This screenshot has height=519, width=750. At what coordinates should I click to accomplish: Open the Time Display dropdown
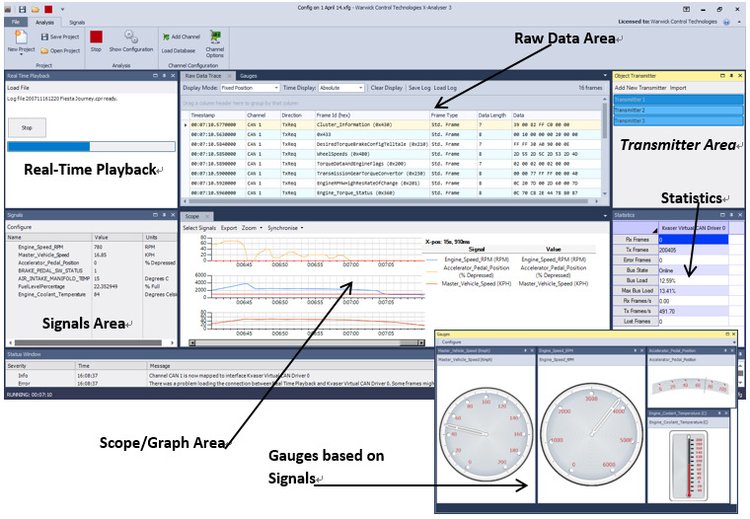[x=342, y=88]
